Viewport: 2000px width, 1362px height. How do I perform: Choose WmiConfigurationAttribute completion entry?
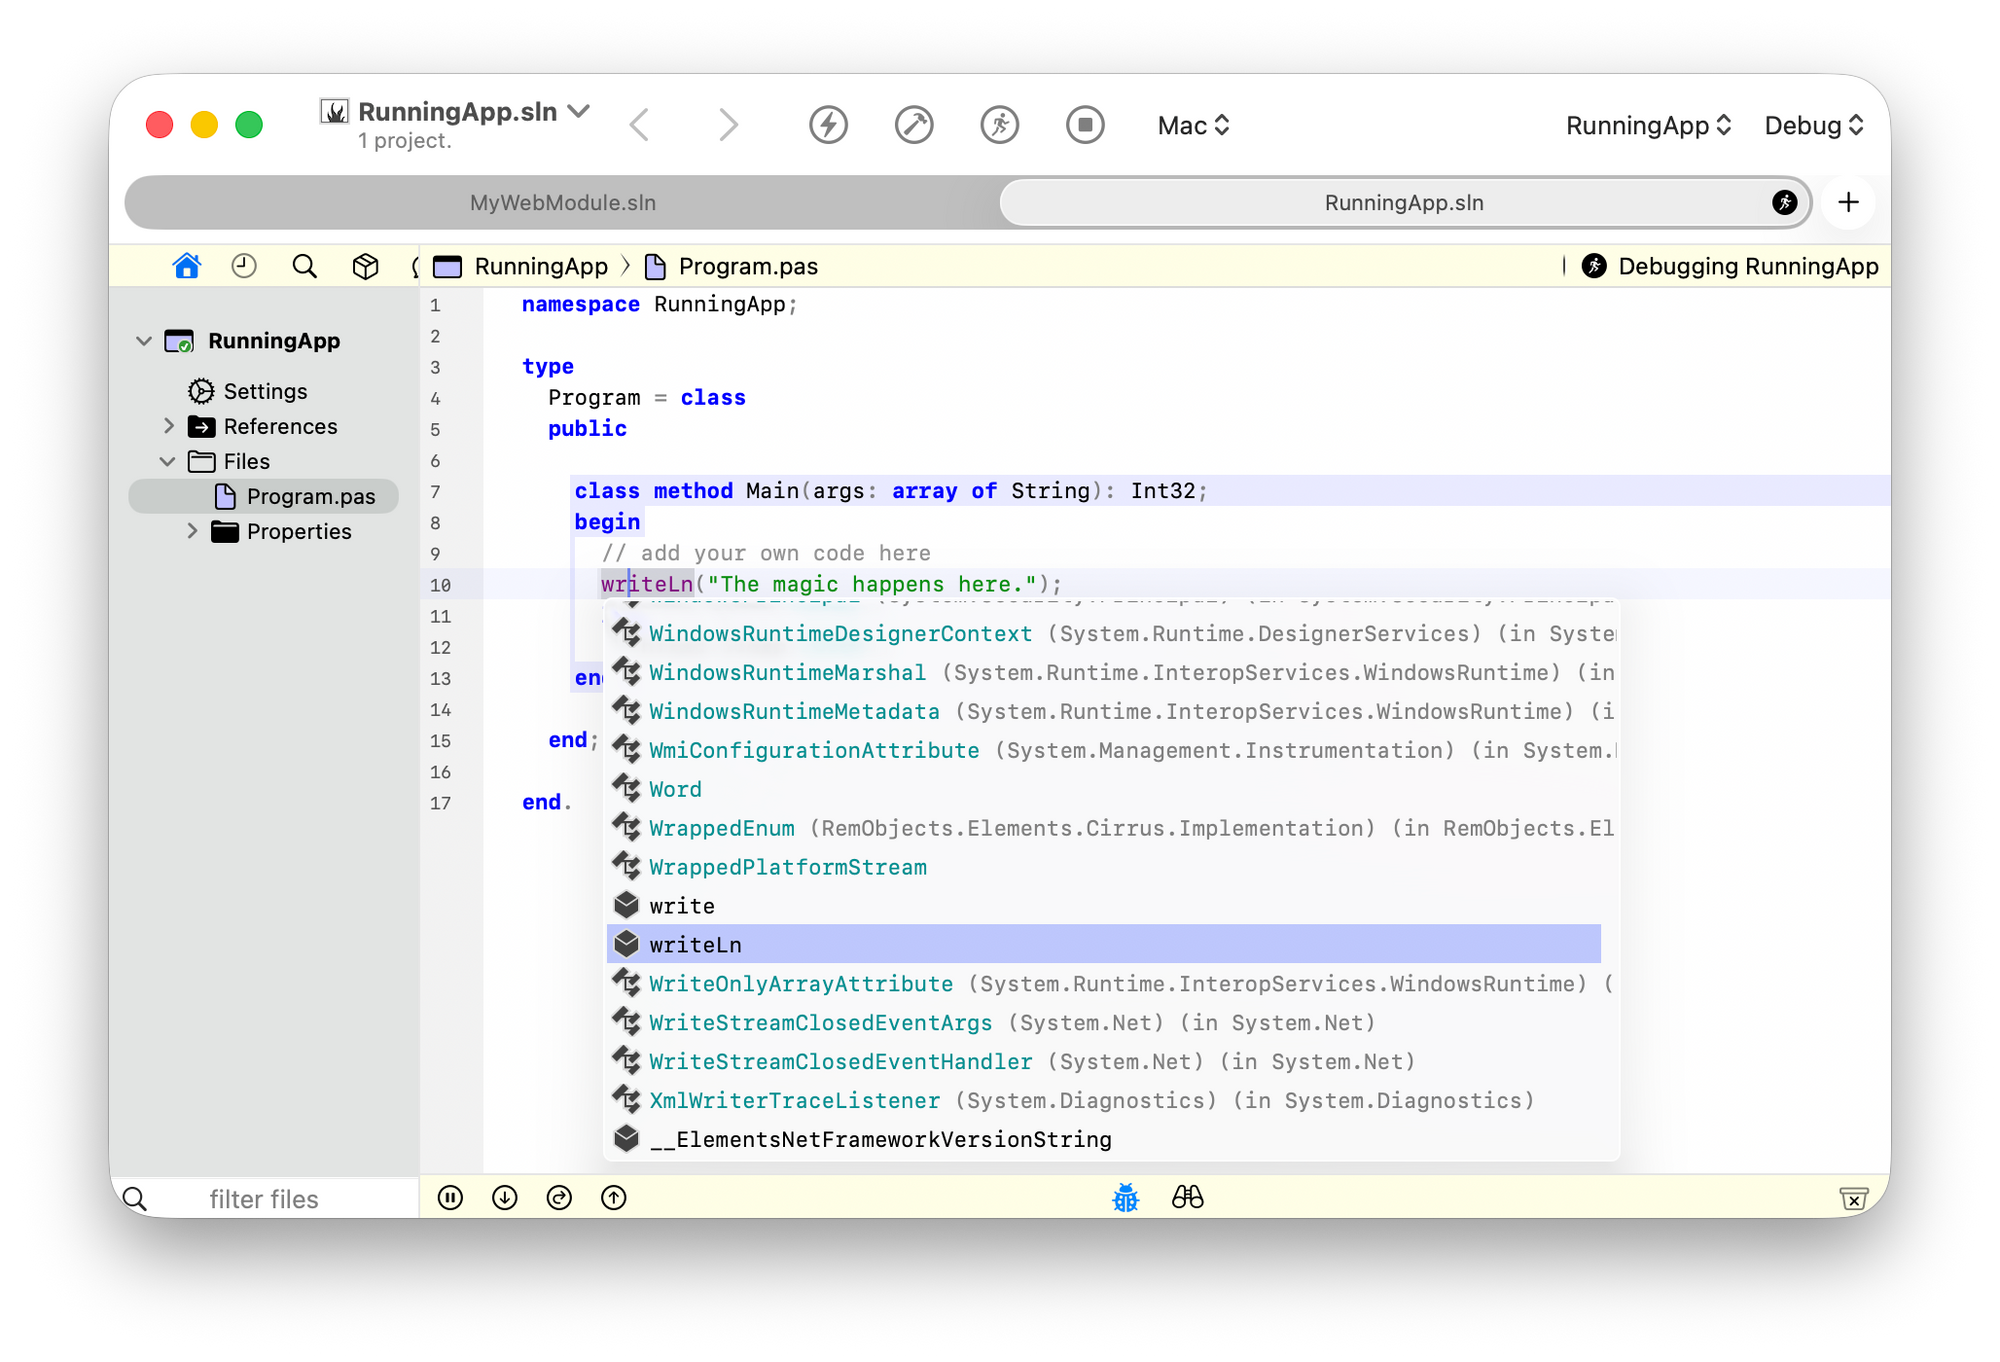[1104, 750]
